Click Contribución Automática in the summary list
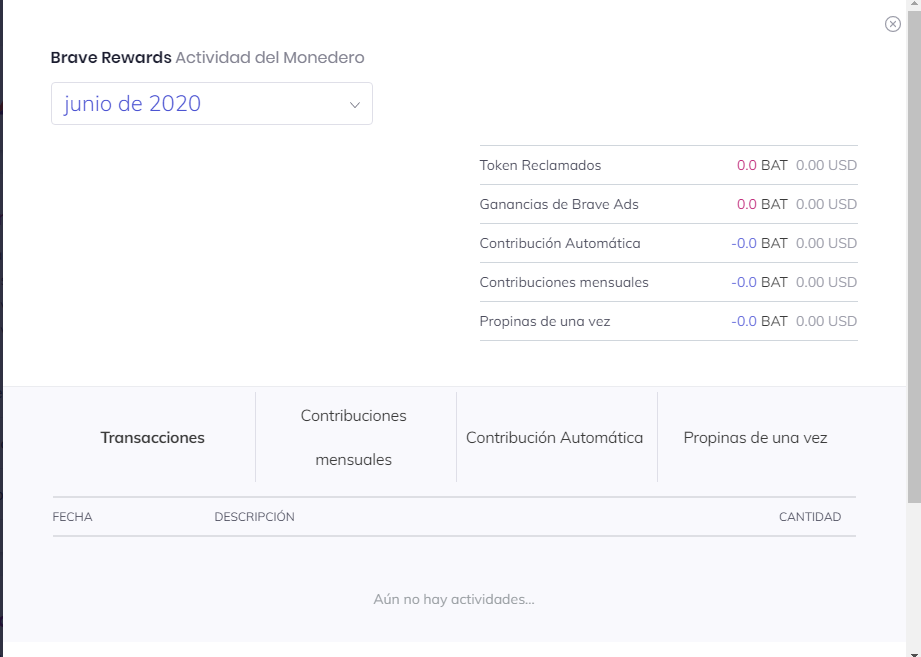This screenshot has width=921, height=657. click(560, 243)
